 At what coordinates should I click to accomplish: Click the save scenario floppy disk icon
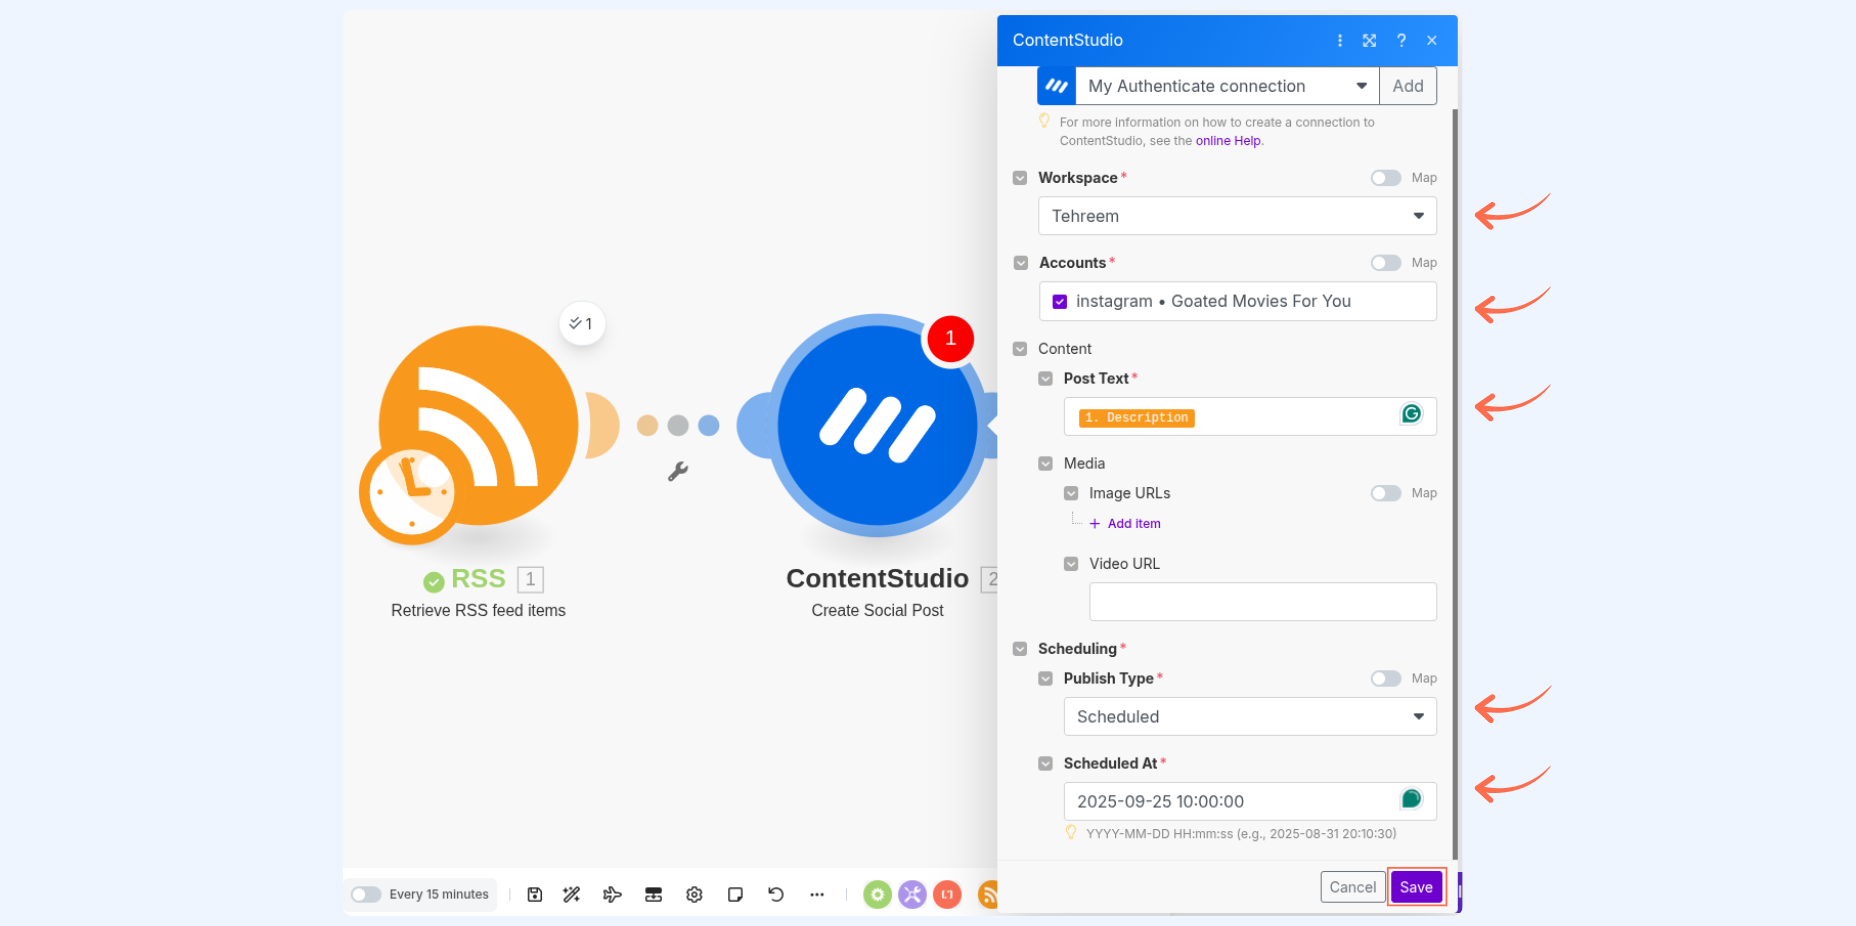(535, 894)
